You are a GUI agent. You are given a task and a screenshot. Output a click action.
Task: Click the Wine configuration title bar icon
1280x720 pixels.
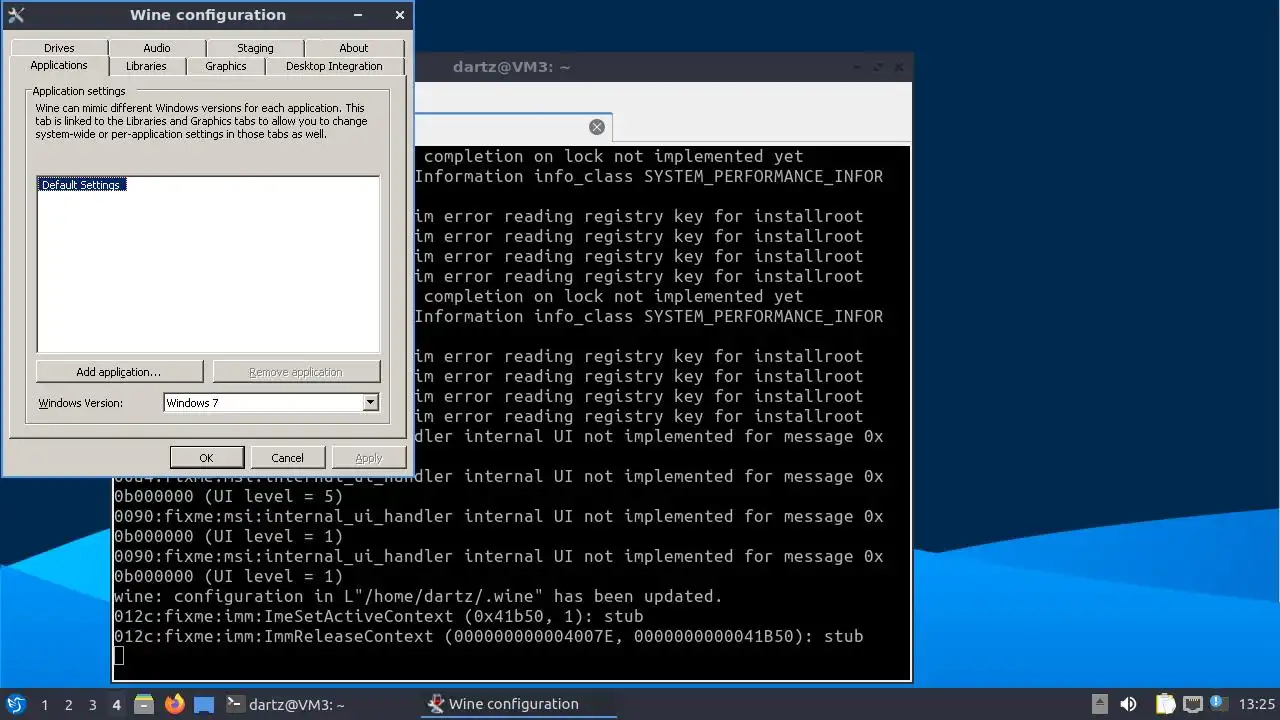(16, 15)
